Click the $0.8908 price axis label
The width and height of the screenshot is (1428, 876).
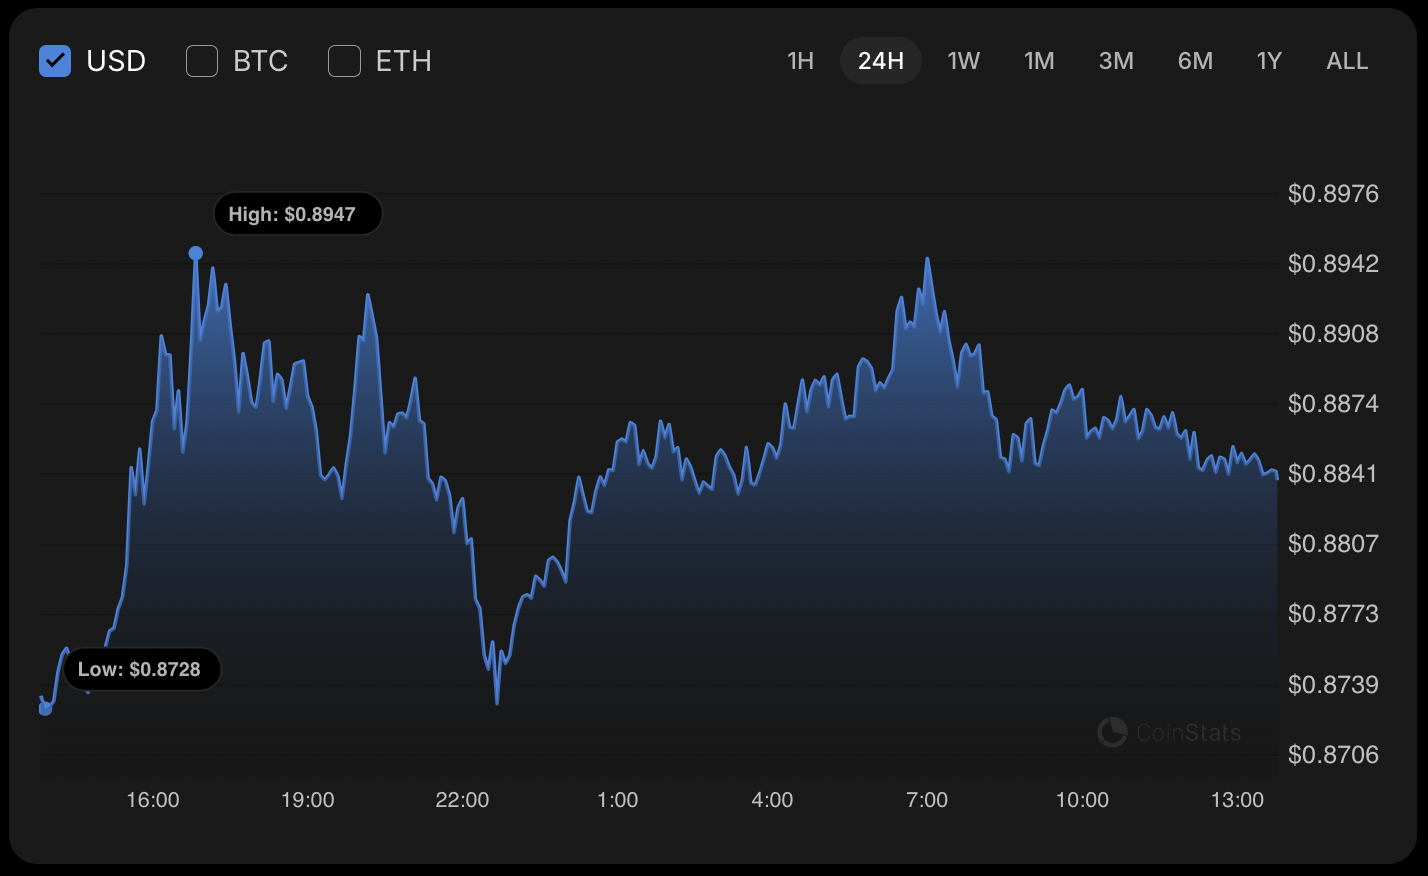coord(1333,334)
